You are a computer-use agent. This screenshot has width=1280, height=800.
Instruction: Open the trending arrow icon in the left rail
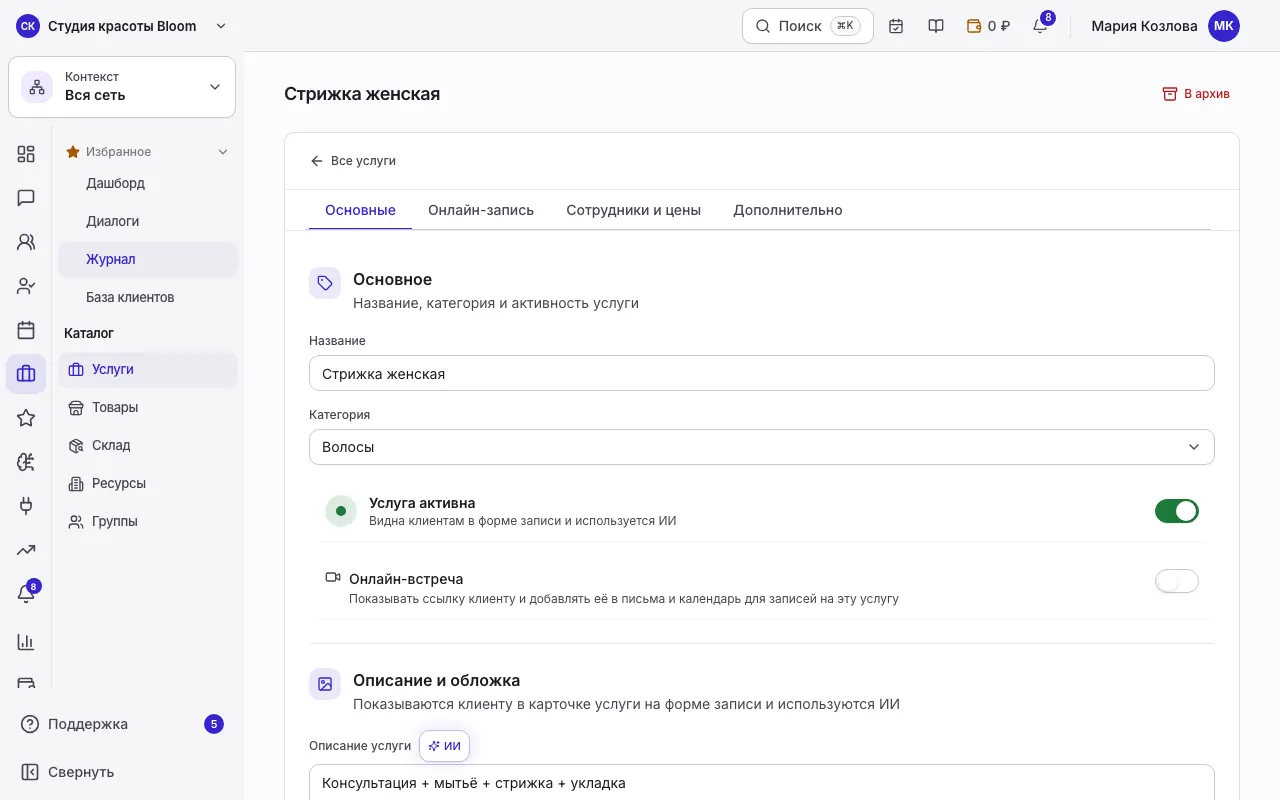[x=26, y=550]
